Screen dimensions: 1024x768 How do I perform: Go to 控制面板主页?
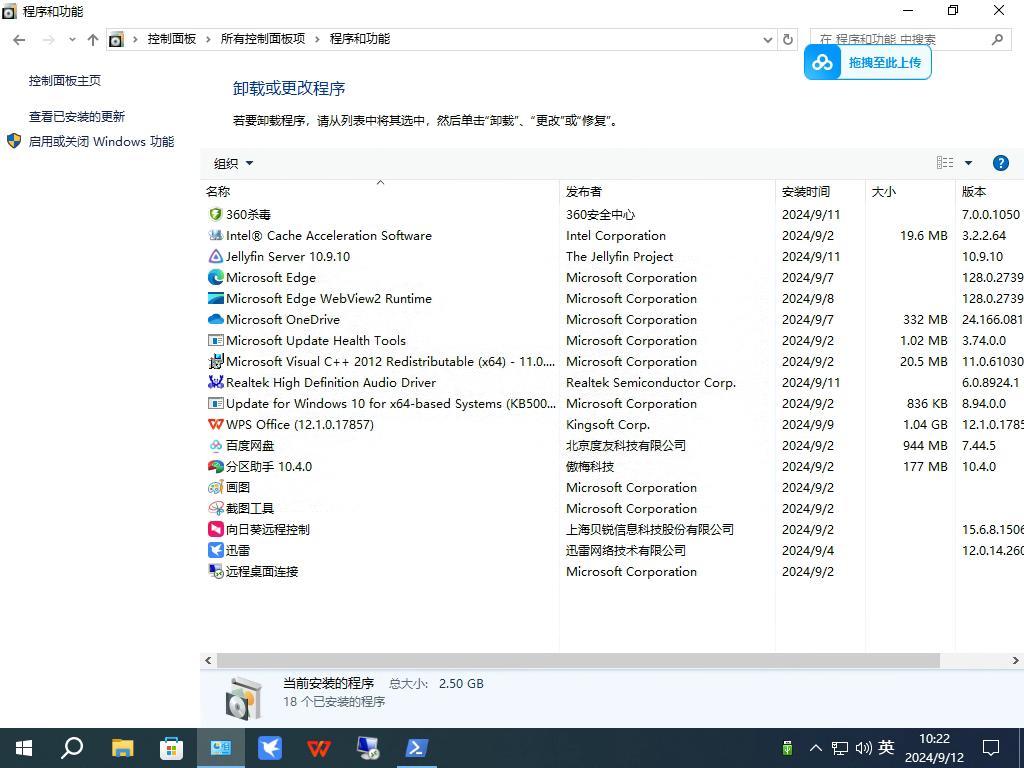pos(65,80)
